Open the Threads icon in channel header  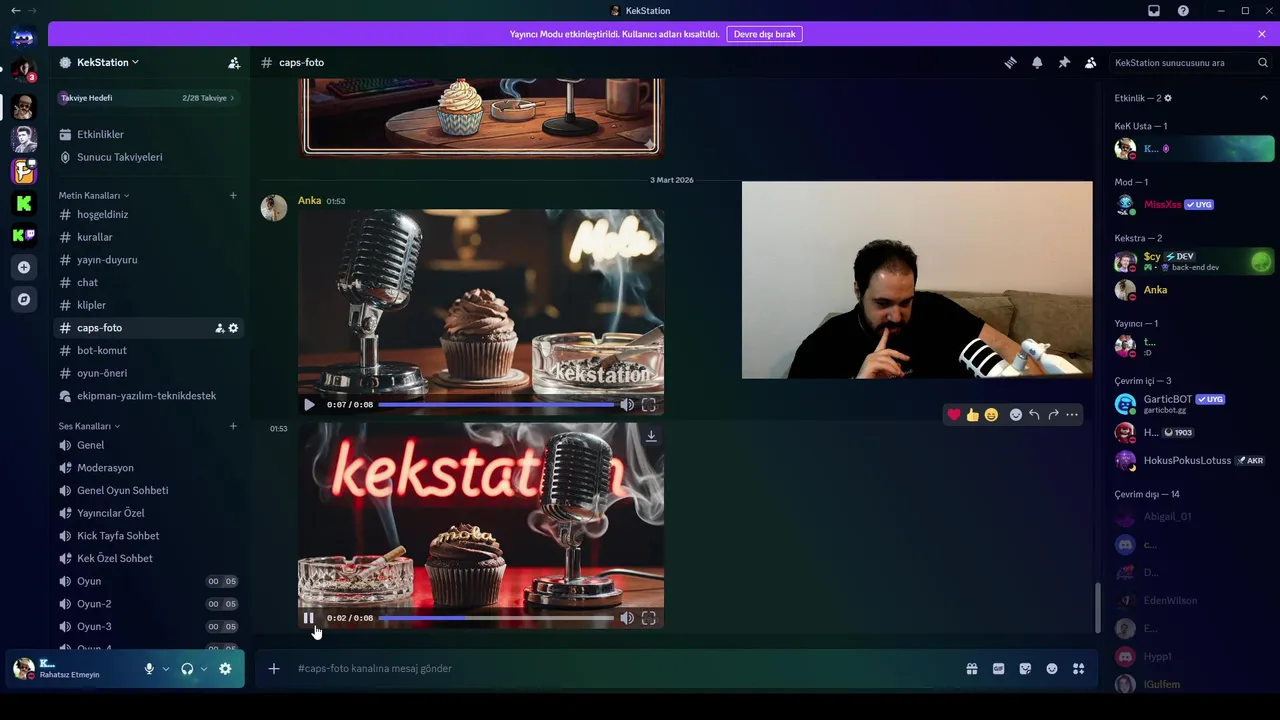coord(1011,62)
